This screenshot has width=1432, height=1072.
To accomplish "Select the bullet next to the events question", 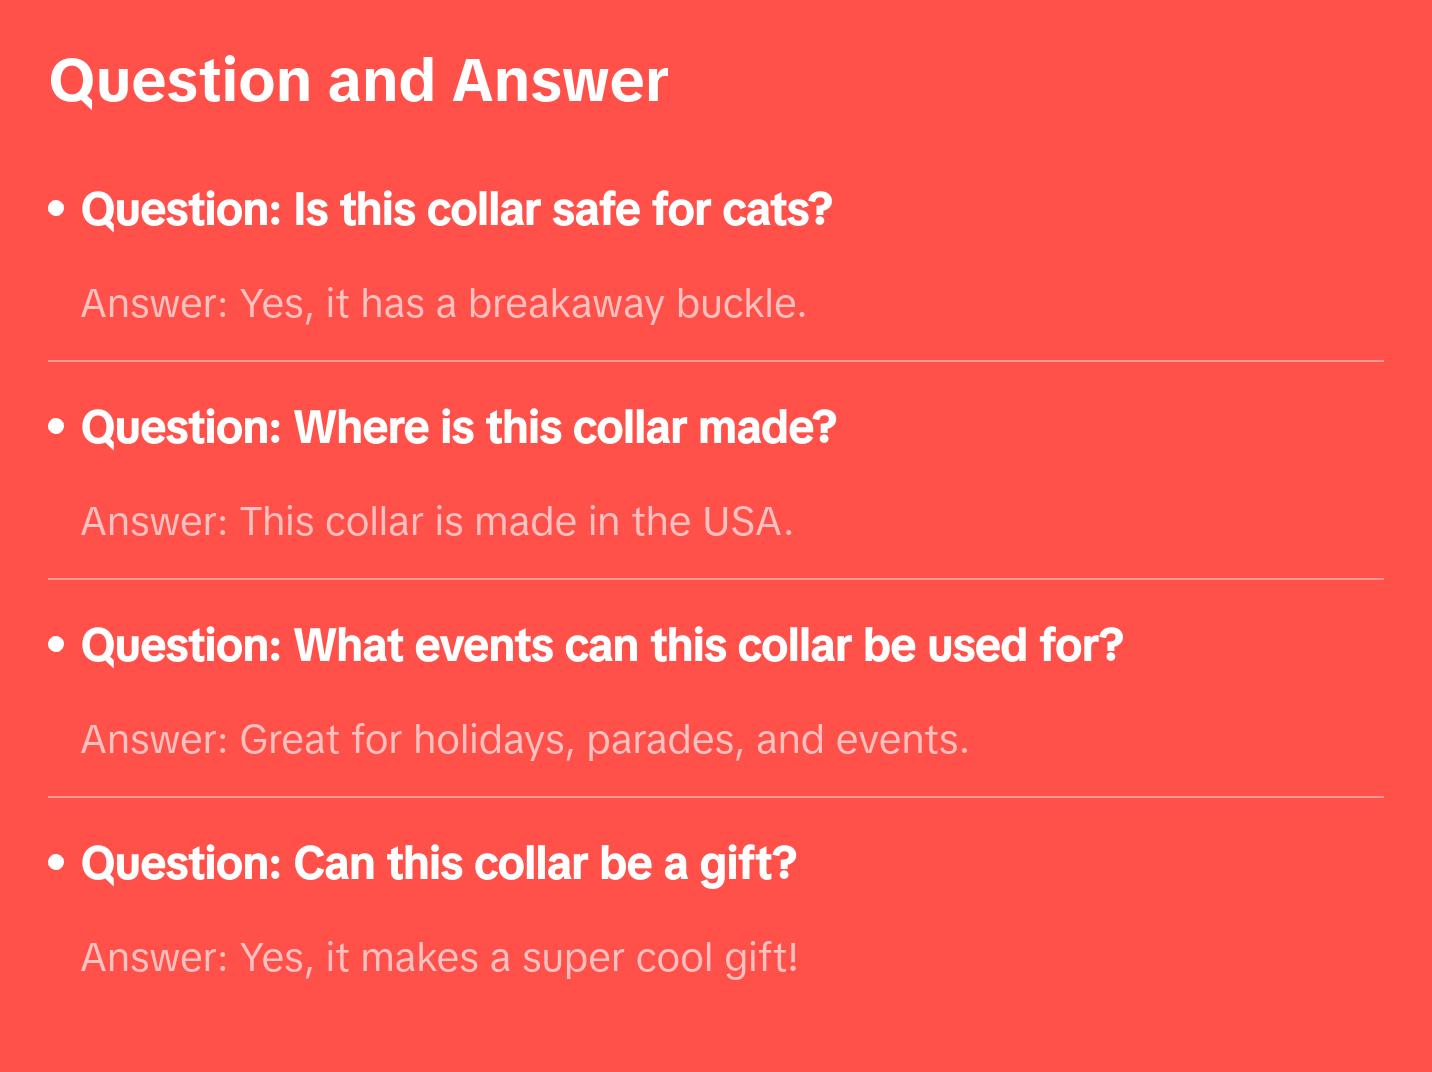I will coord(57,646).
